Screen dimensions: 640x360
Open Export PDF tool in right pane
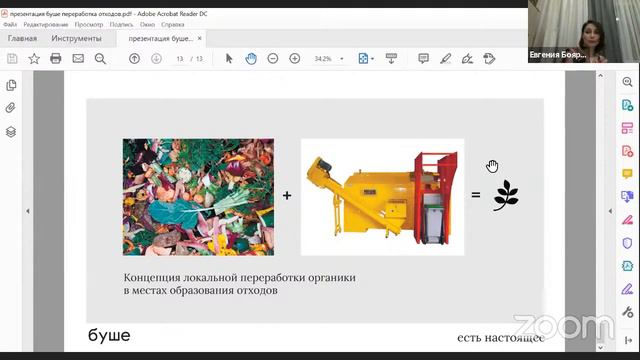(x=627, y=105)
